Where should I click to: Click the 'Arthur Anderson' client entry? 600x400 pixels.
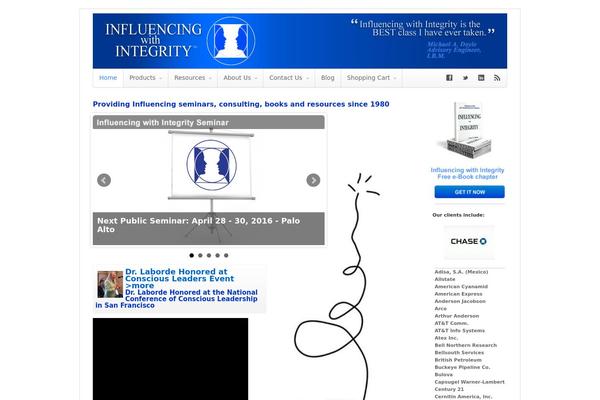[457, 316]
